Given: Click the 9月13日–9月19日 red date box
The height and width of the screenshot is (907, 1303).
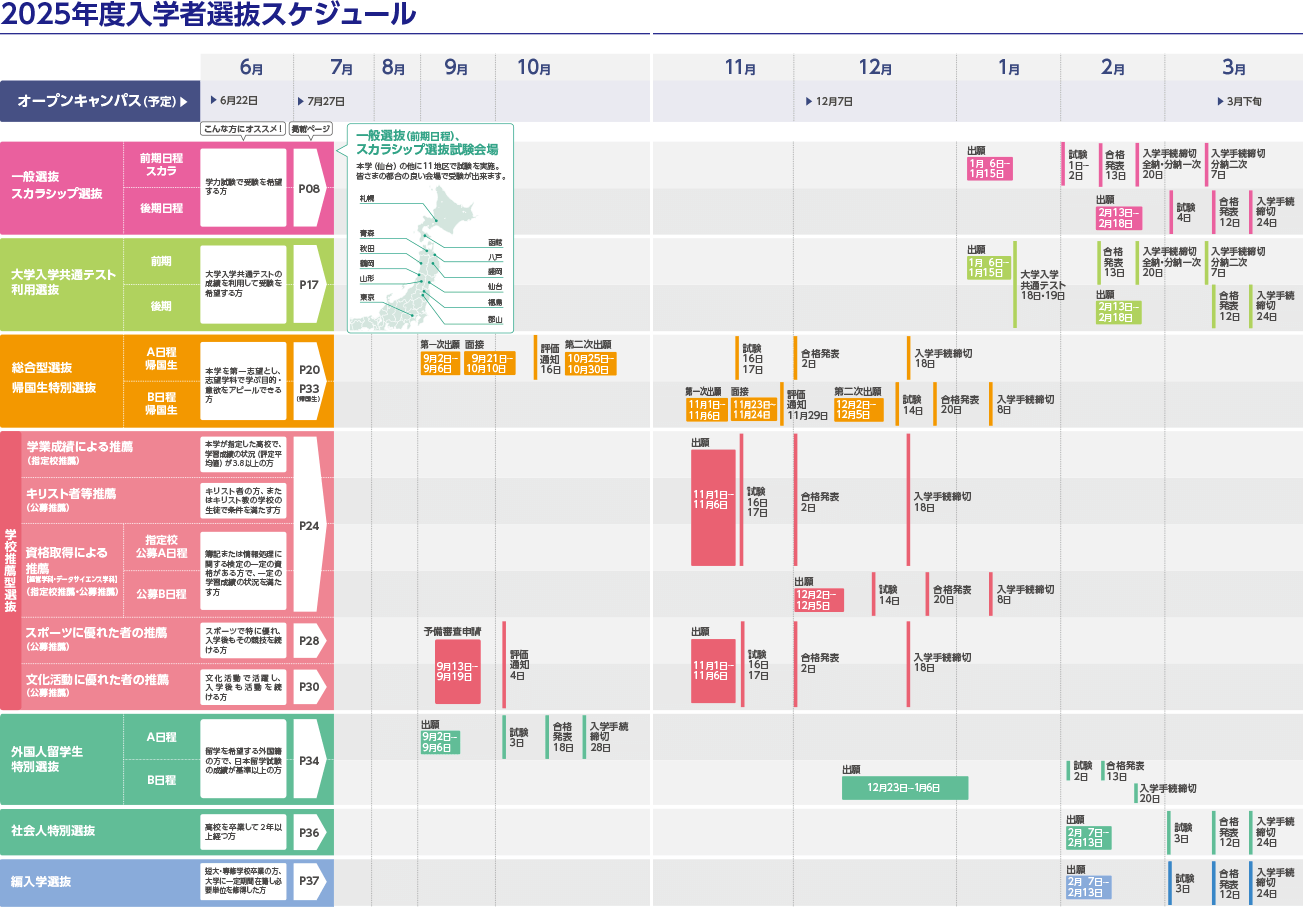Looking at the screenshot, I should [x=458, y=671].
